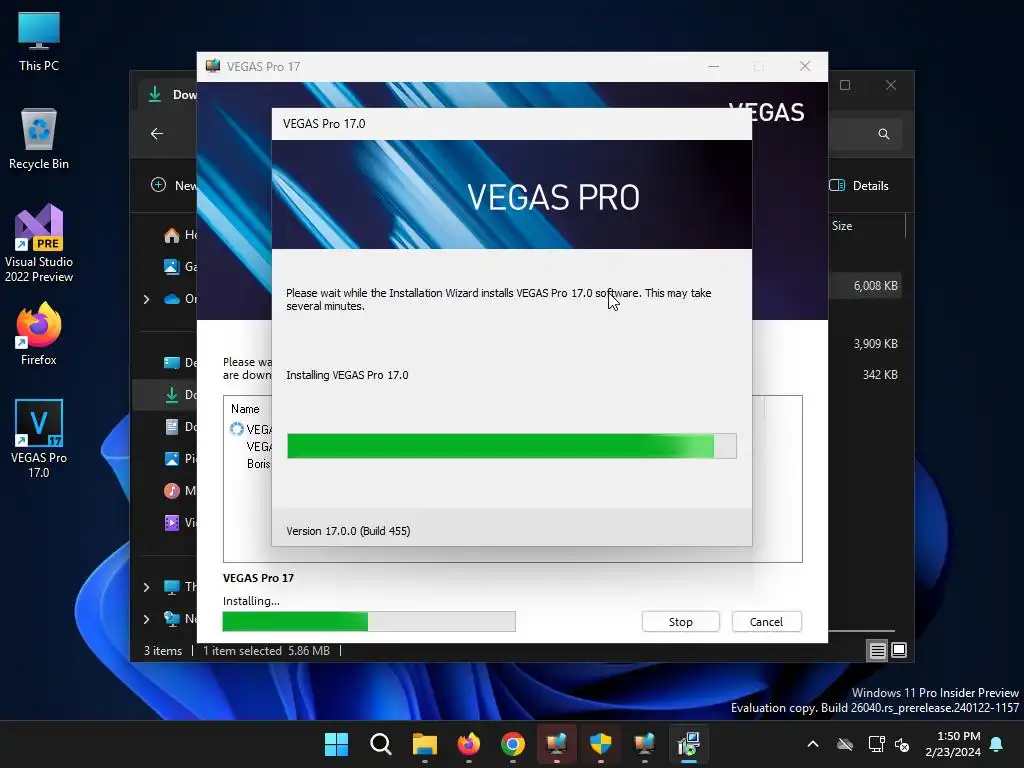Viewport: 1024px width, 768px height.
Task: Launch Visual Studio 2022 Preview shortcut
Action: point(39,243)
